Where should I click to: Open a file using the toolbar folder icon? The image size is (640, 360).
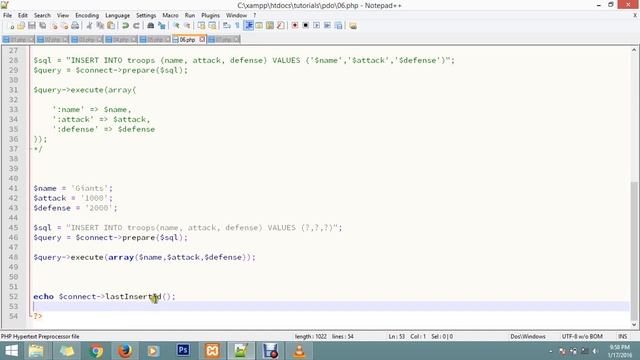(x=21, y=26)
